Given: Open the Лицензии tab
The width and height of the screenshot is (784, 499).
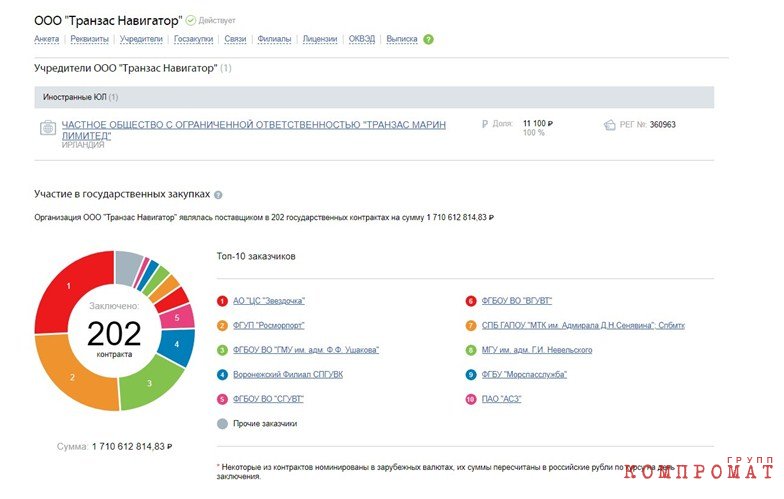Looking at the screenshot, I should (x=320, y=39).
